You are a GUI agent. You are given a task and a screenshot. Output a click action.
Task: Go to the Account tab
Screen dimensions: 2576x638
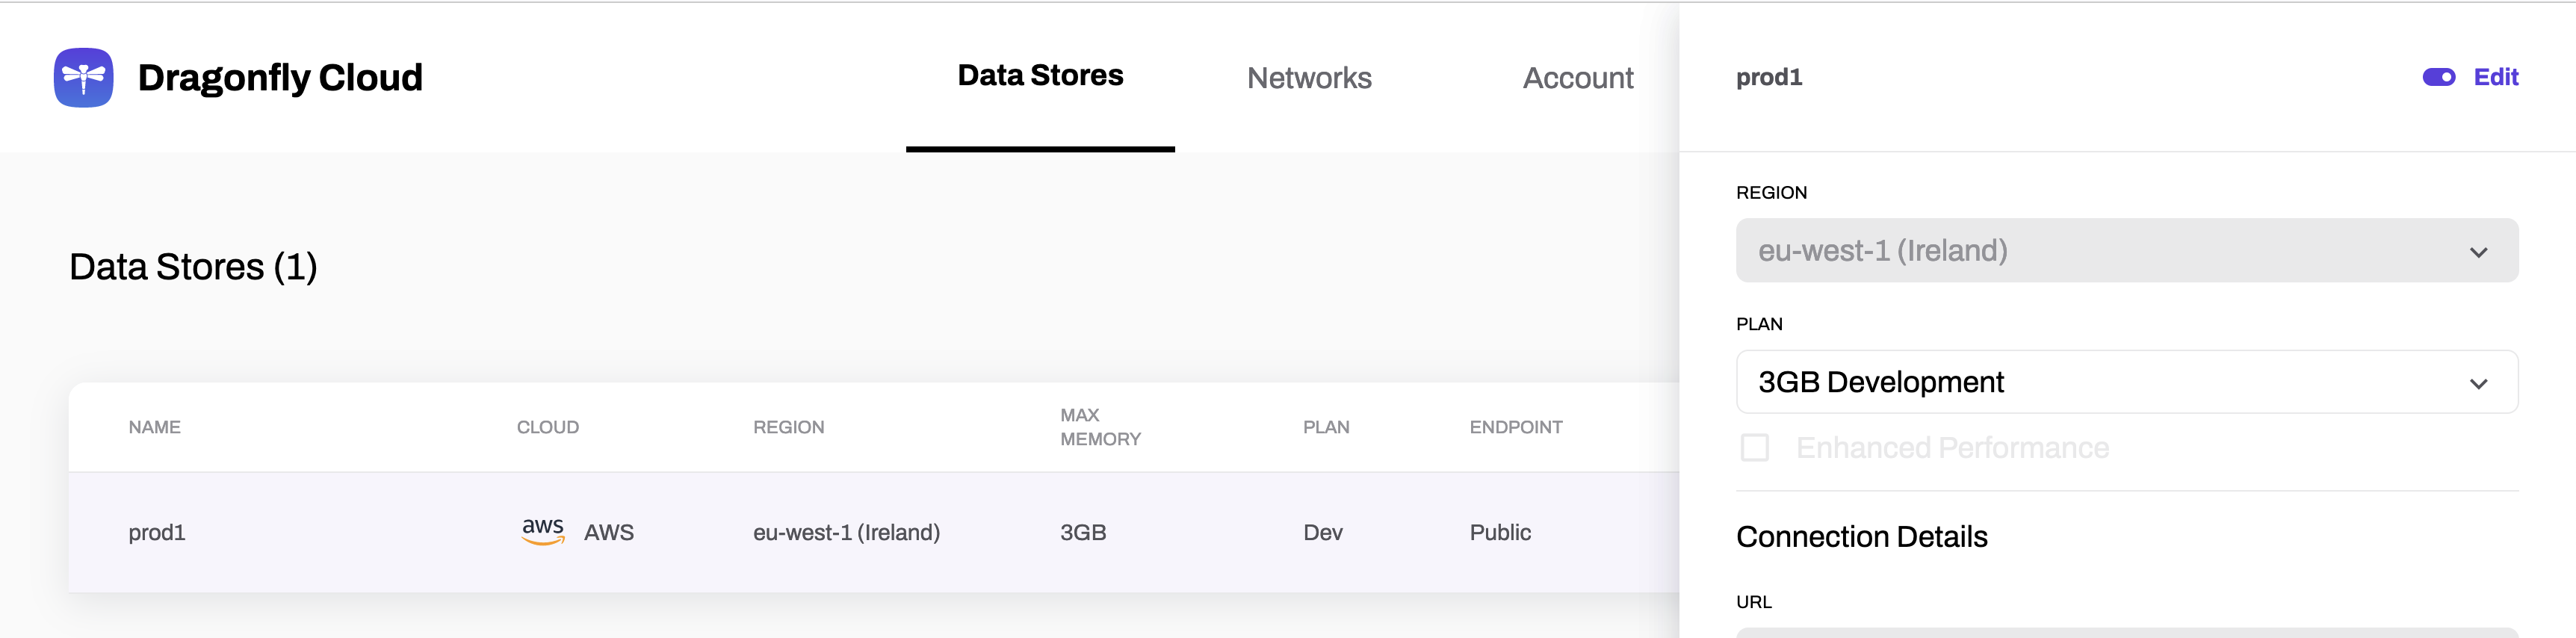[1578, 78]
